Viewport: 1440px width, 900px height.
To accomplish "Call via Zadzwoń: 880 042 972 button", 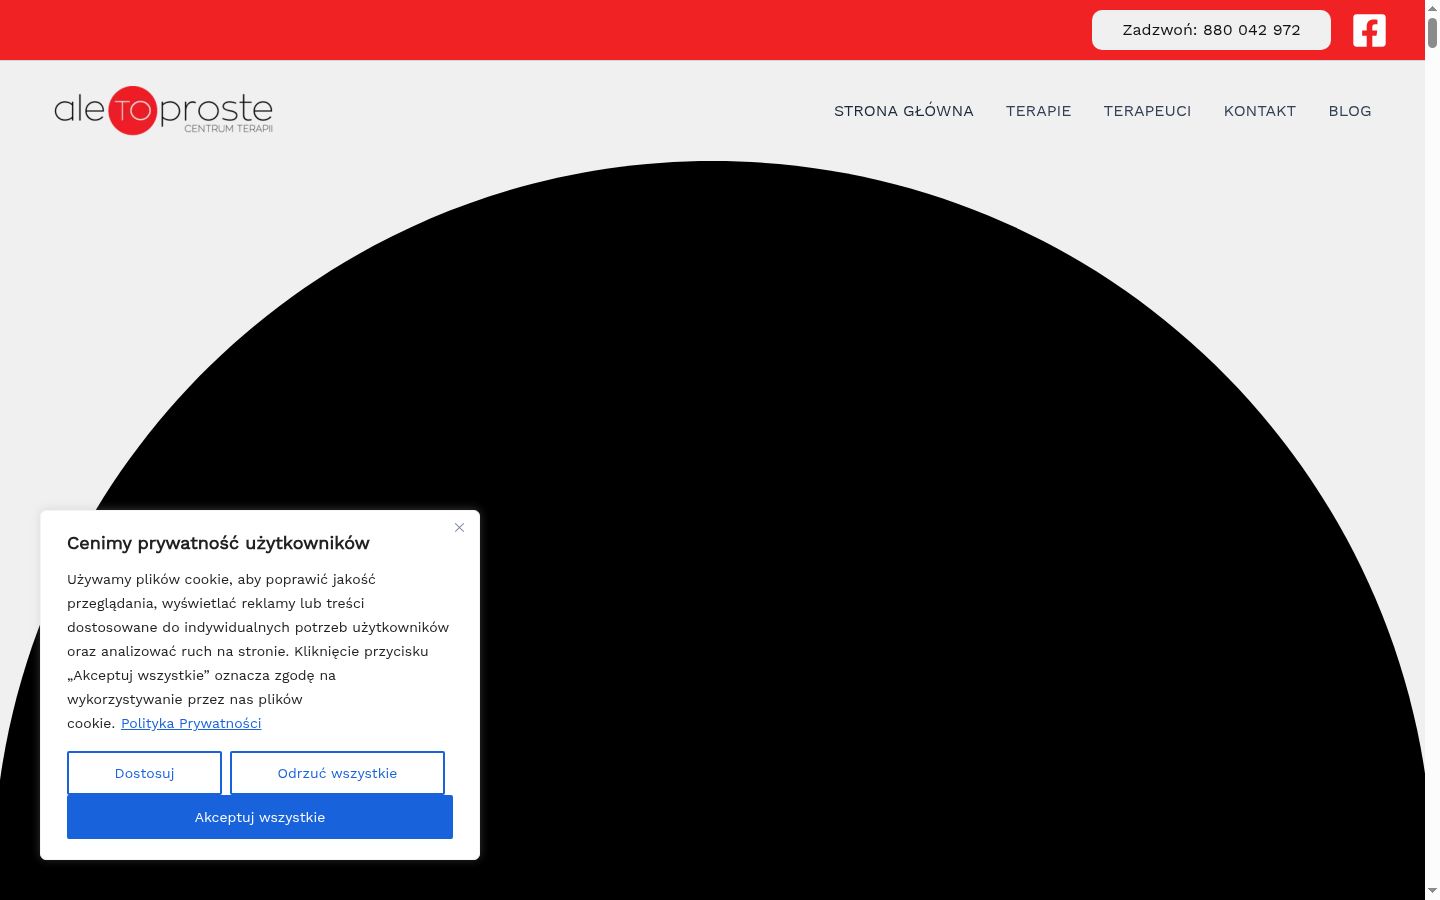I will pyautogui.click(x=1211, y=30).
